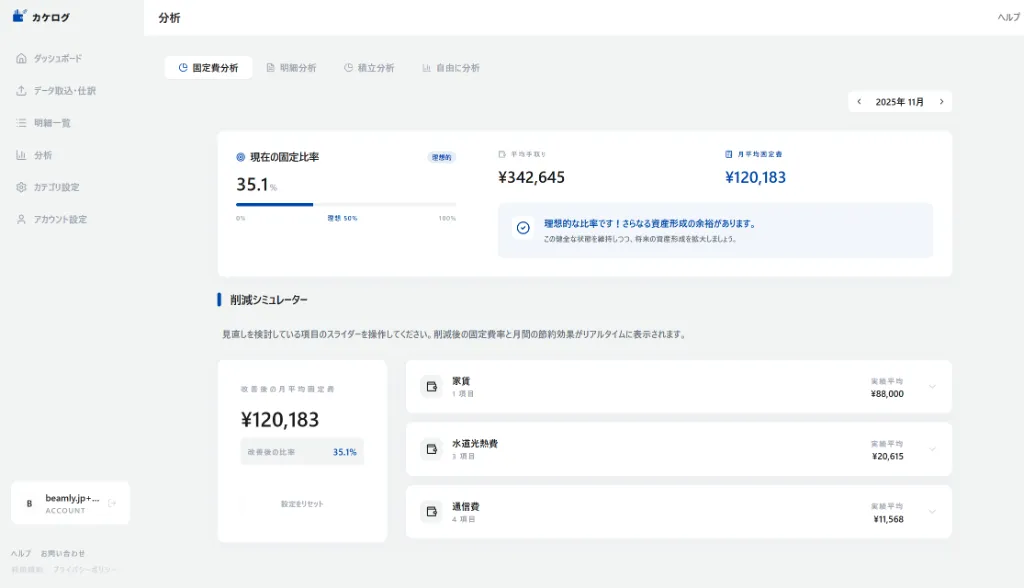Expand the 家賃 row chevron
Image resolution: width=1024 pixels, height=588 pixels.
tap(933, 387)
